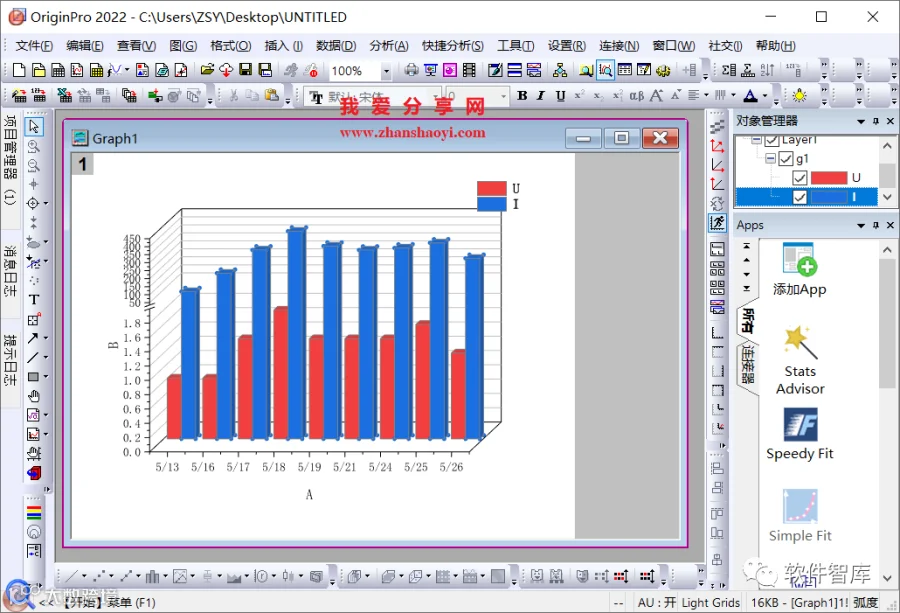Open the 工具(T) menu
The height and width of the screenshot is (613, 900).
coord(515,45)
